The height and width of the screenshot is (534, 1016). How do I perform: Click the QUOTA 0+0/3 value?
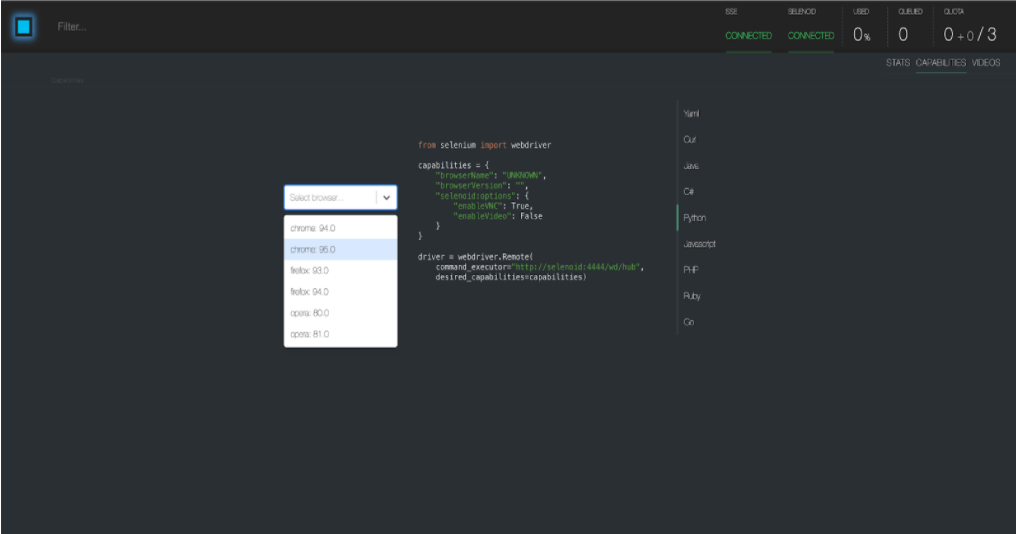coord(969,34)
